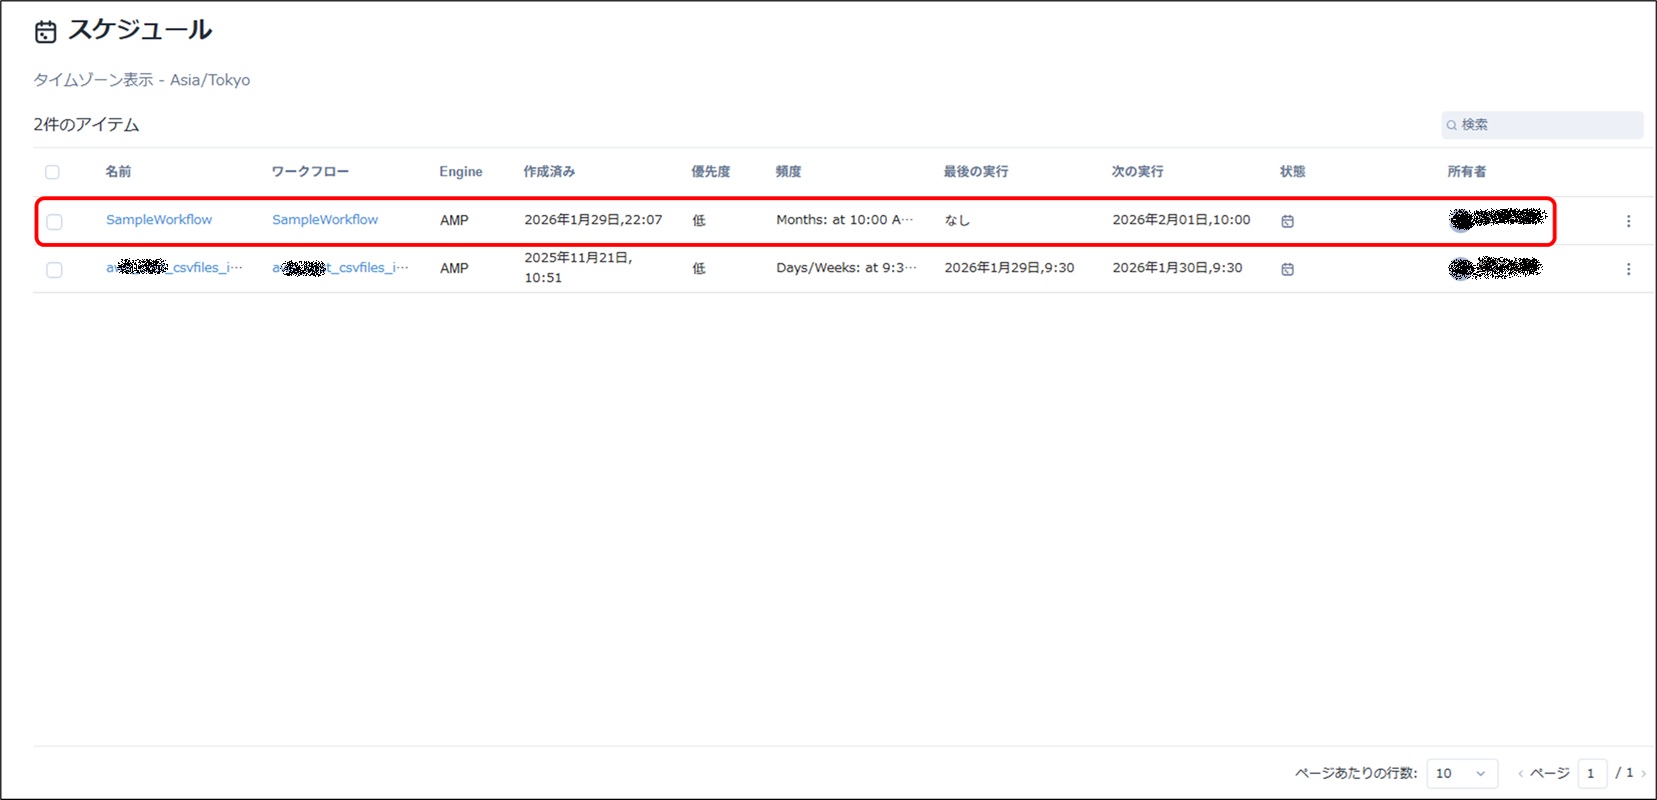Sort by 作成済み column header

[549, 172]
